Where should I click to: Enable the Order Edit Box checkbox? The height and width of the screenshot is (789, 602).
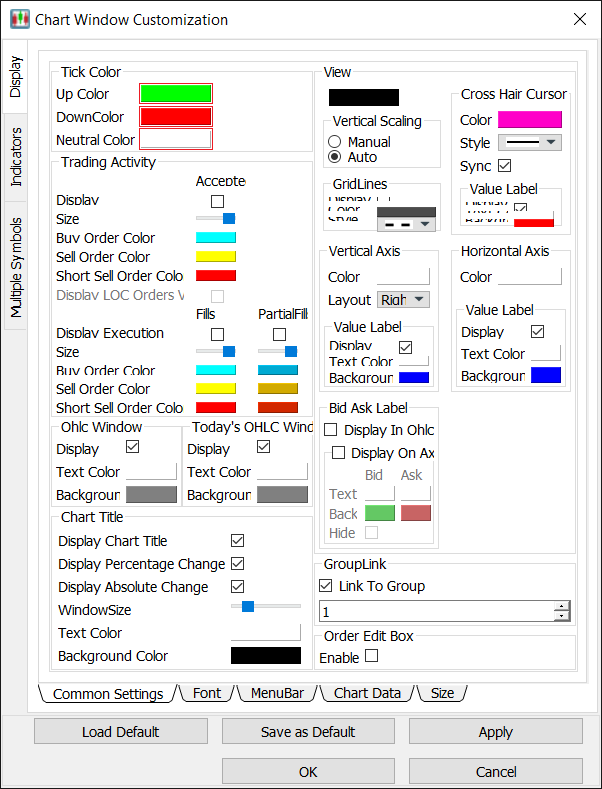click(372, 656)
